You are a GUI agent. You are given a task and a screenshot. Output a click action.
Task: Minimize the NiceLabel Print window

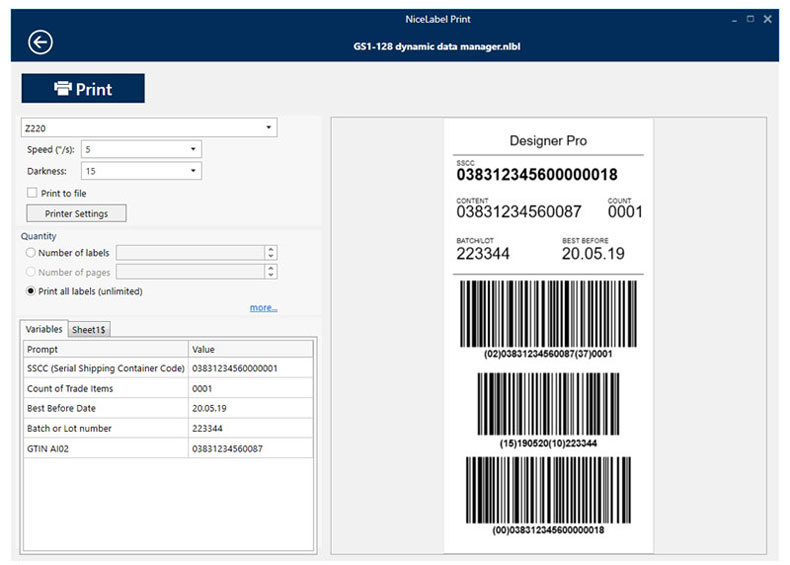point(735,20)
